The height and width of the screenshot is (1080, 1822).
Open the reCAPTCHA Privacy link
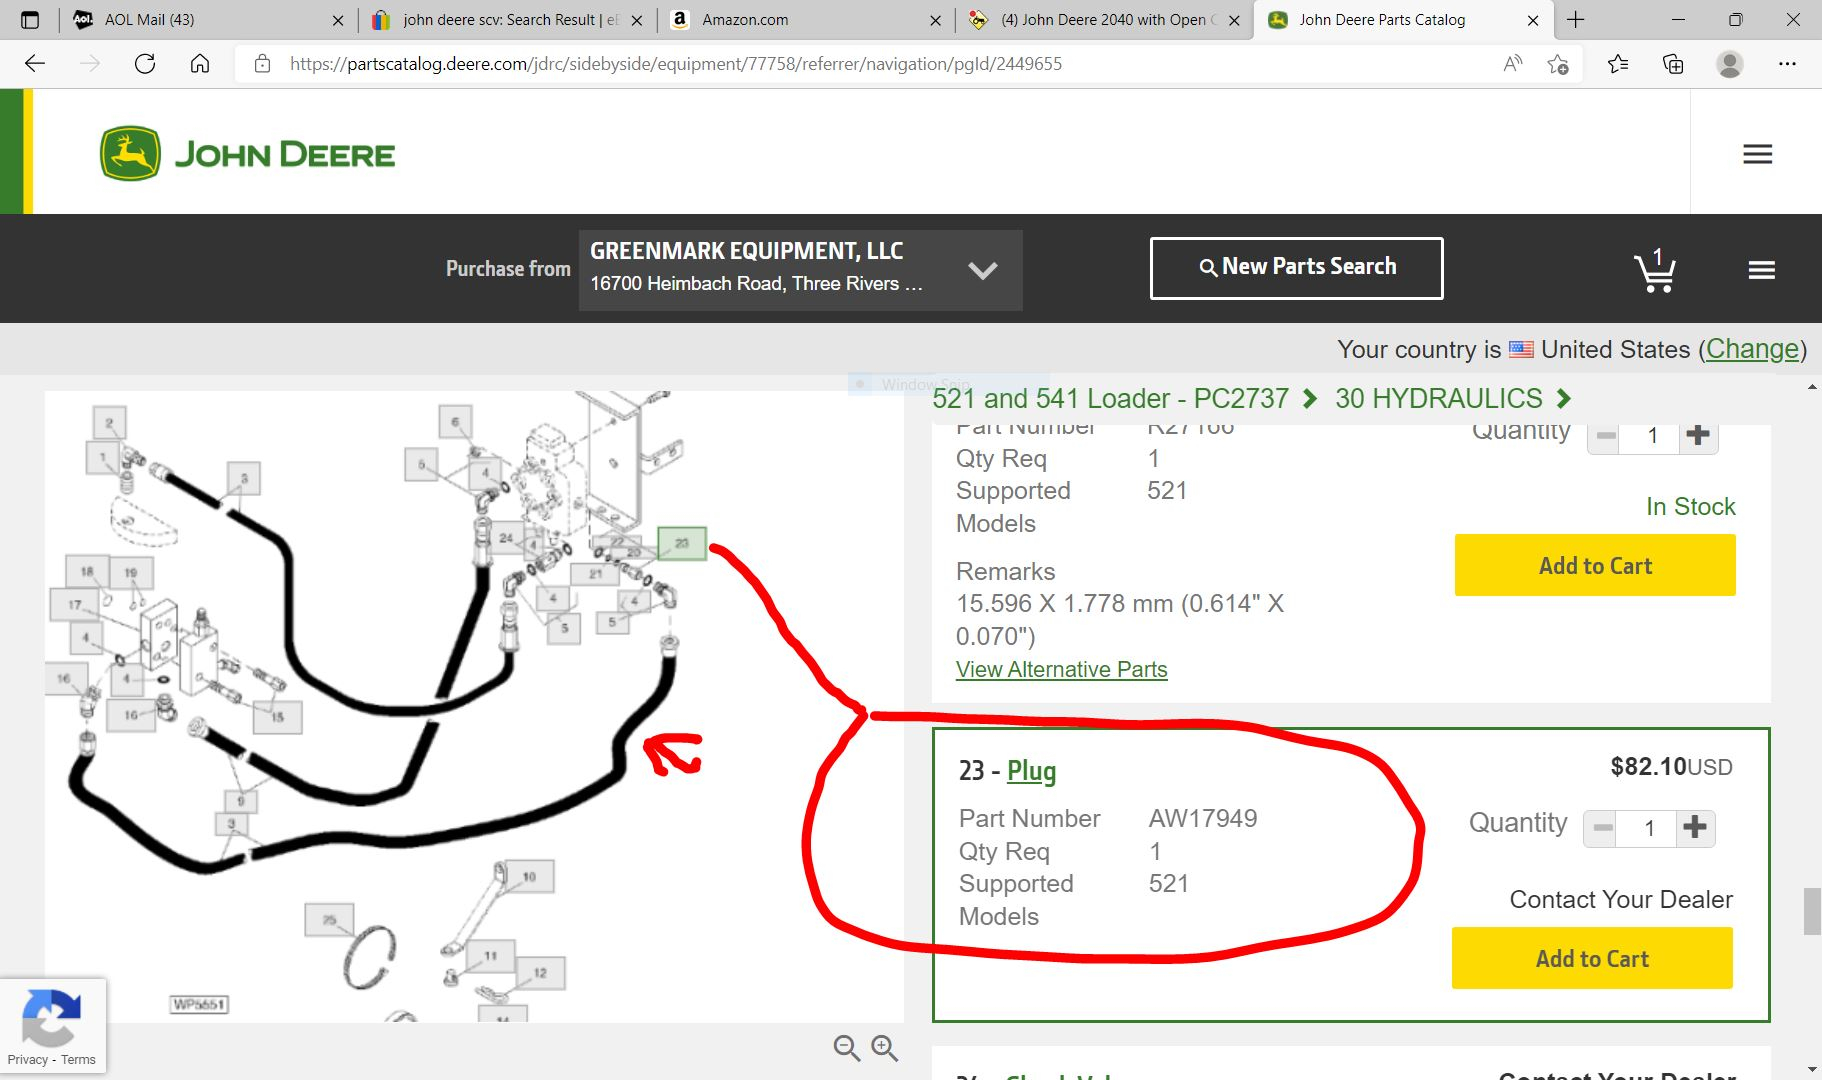point(27,1060)
